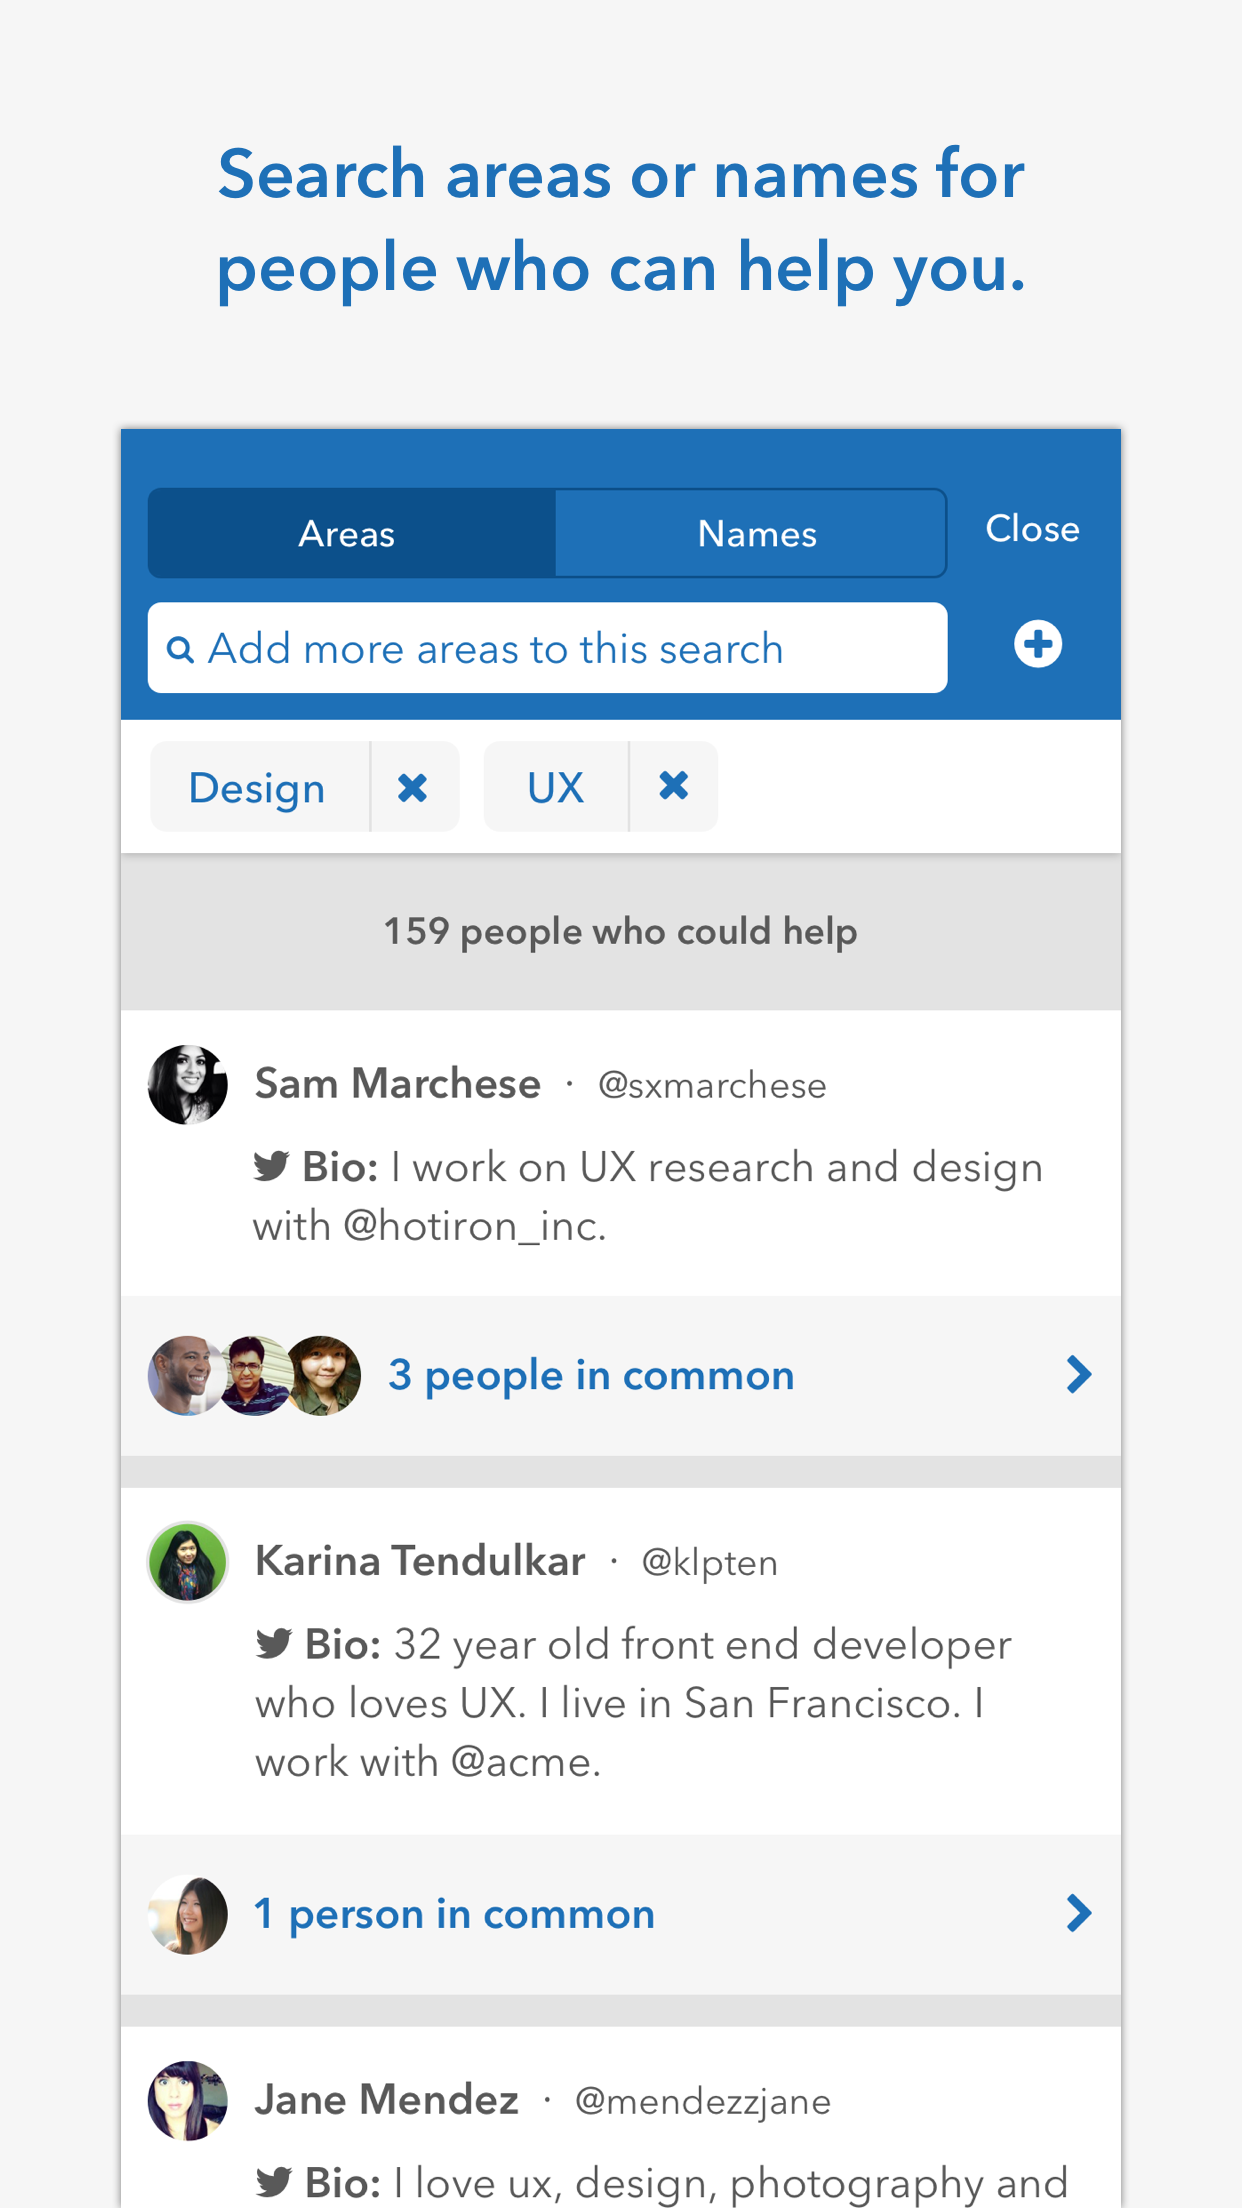Click the @klpten handle

[709, 1563]
